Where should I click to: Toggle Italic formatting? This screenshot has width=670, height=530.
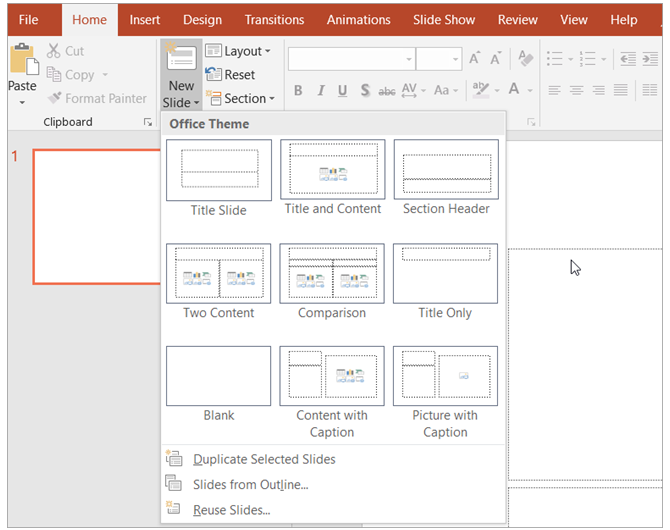click(320, 91)
